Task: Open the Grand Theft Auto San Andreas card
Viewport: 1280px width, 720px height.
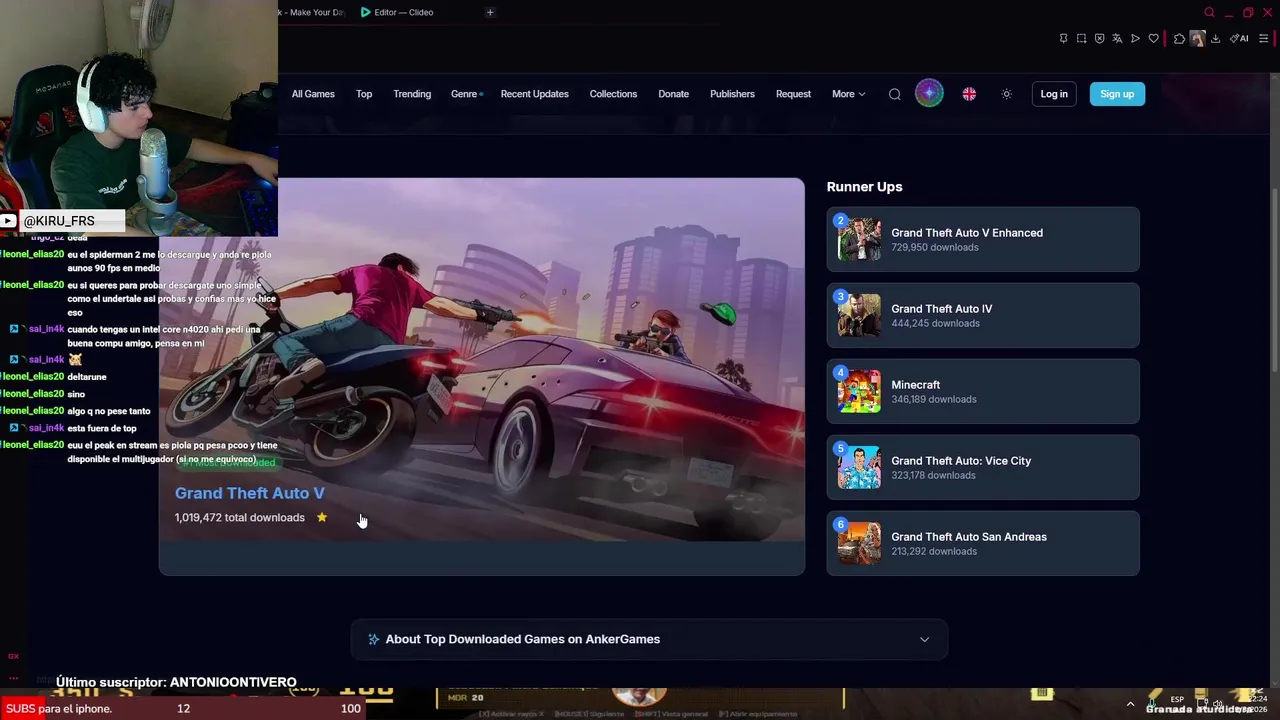Action: tap(983, 543)
